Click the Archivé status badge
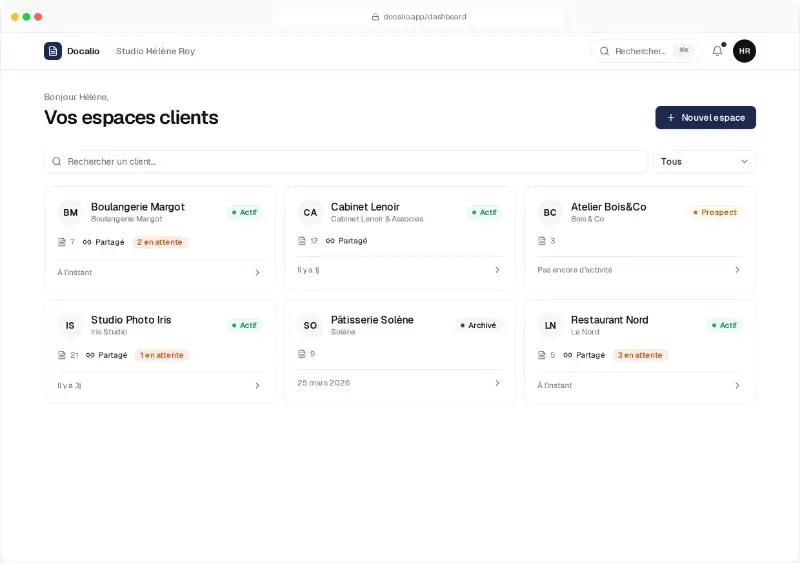 tap(478, 325)
